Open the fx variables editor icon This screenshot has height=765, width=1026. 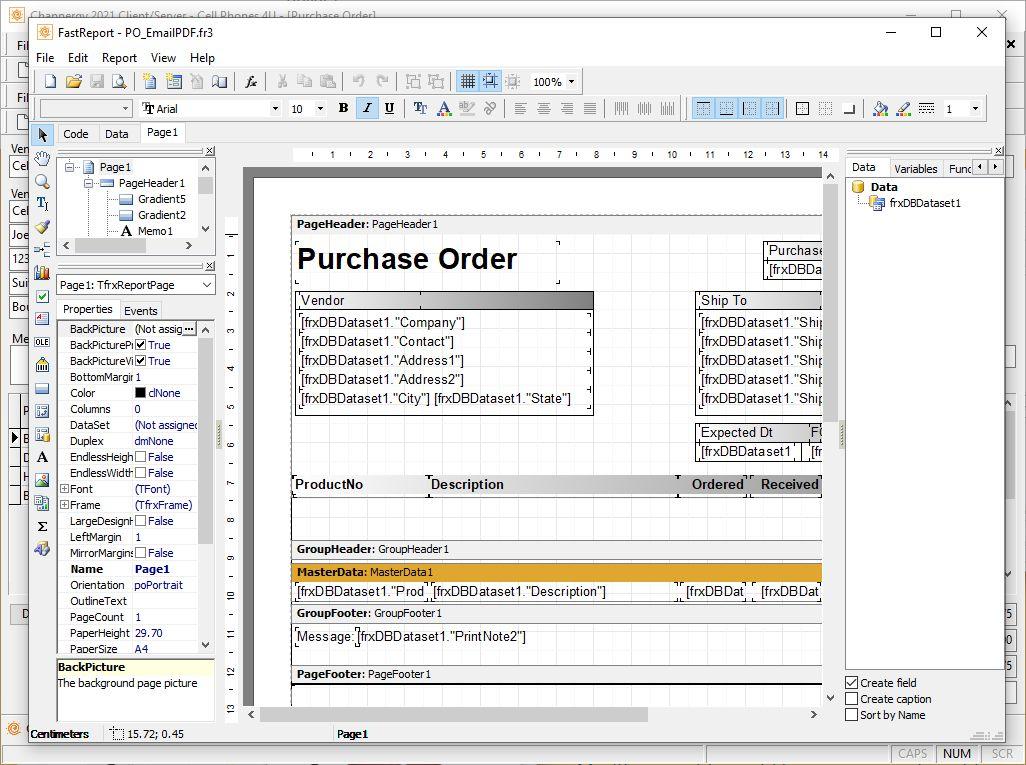(251, 81)
